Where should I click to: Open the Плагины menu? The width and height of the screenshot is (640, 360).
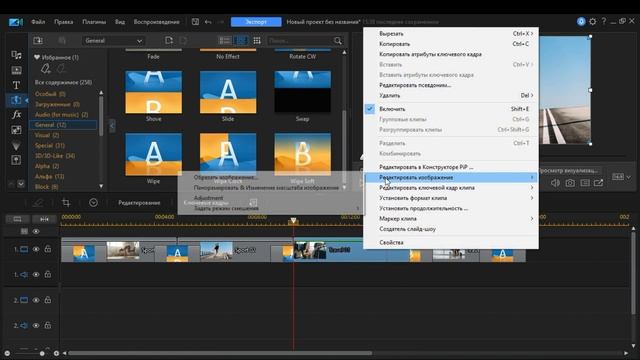94,22
